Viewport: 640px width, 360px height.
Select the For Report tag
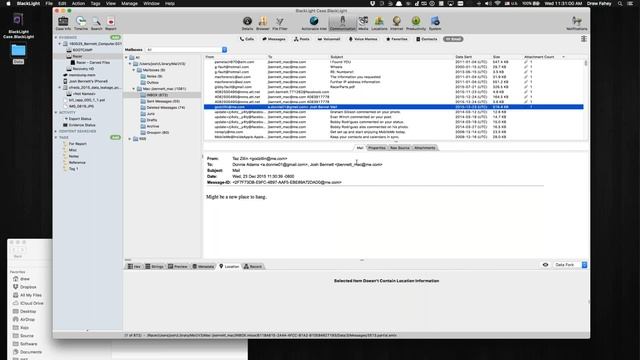[x=75, y=144]
